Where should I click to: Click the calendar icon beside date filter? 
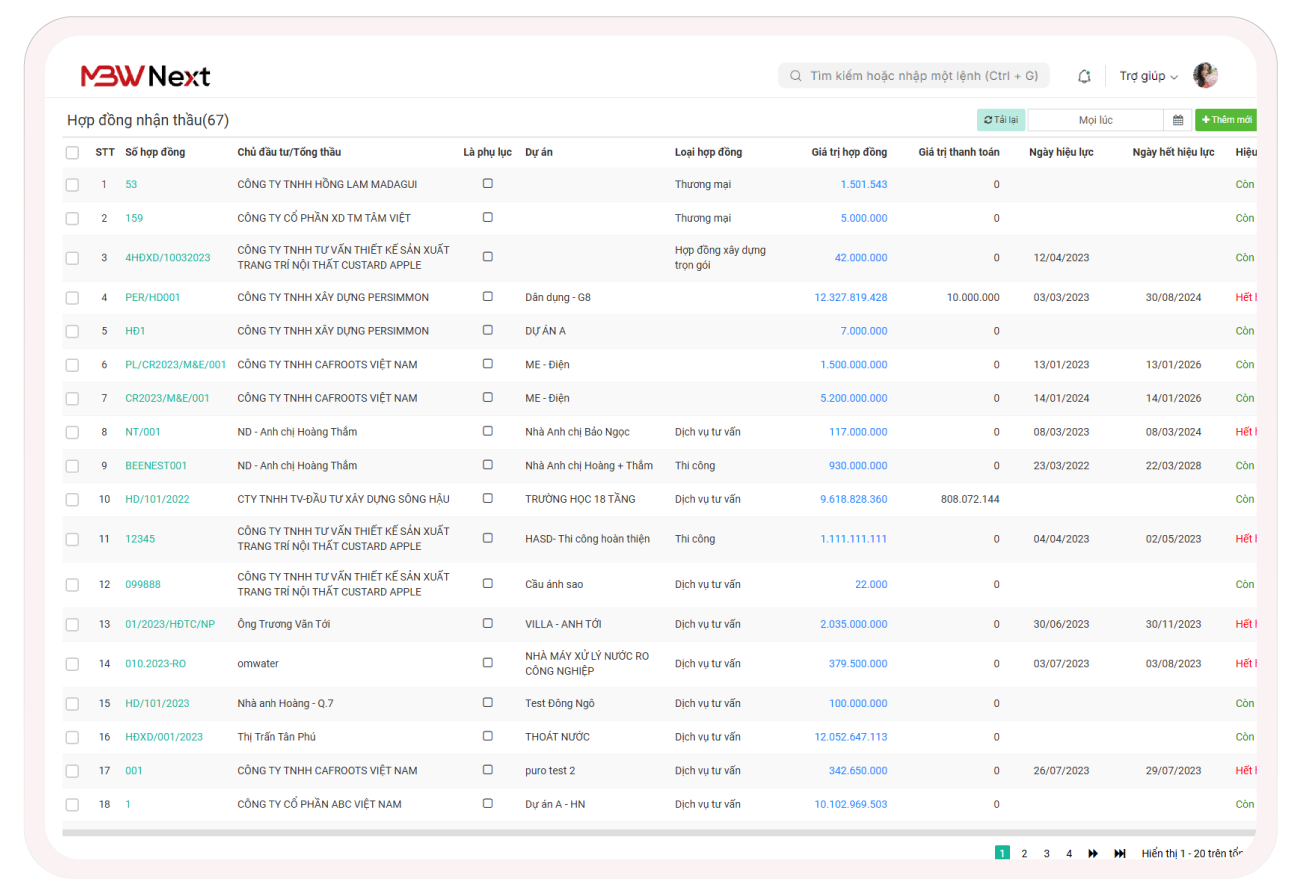click(x=1178, y=120)
